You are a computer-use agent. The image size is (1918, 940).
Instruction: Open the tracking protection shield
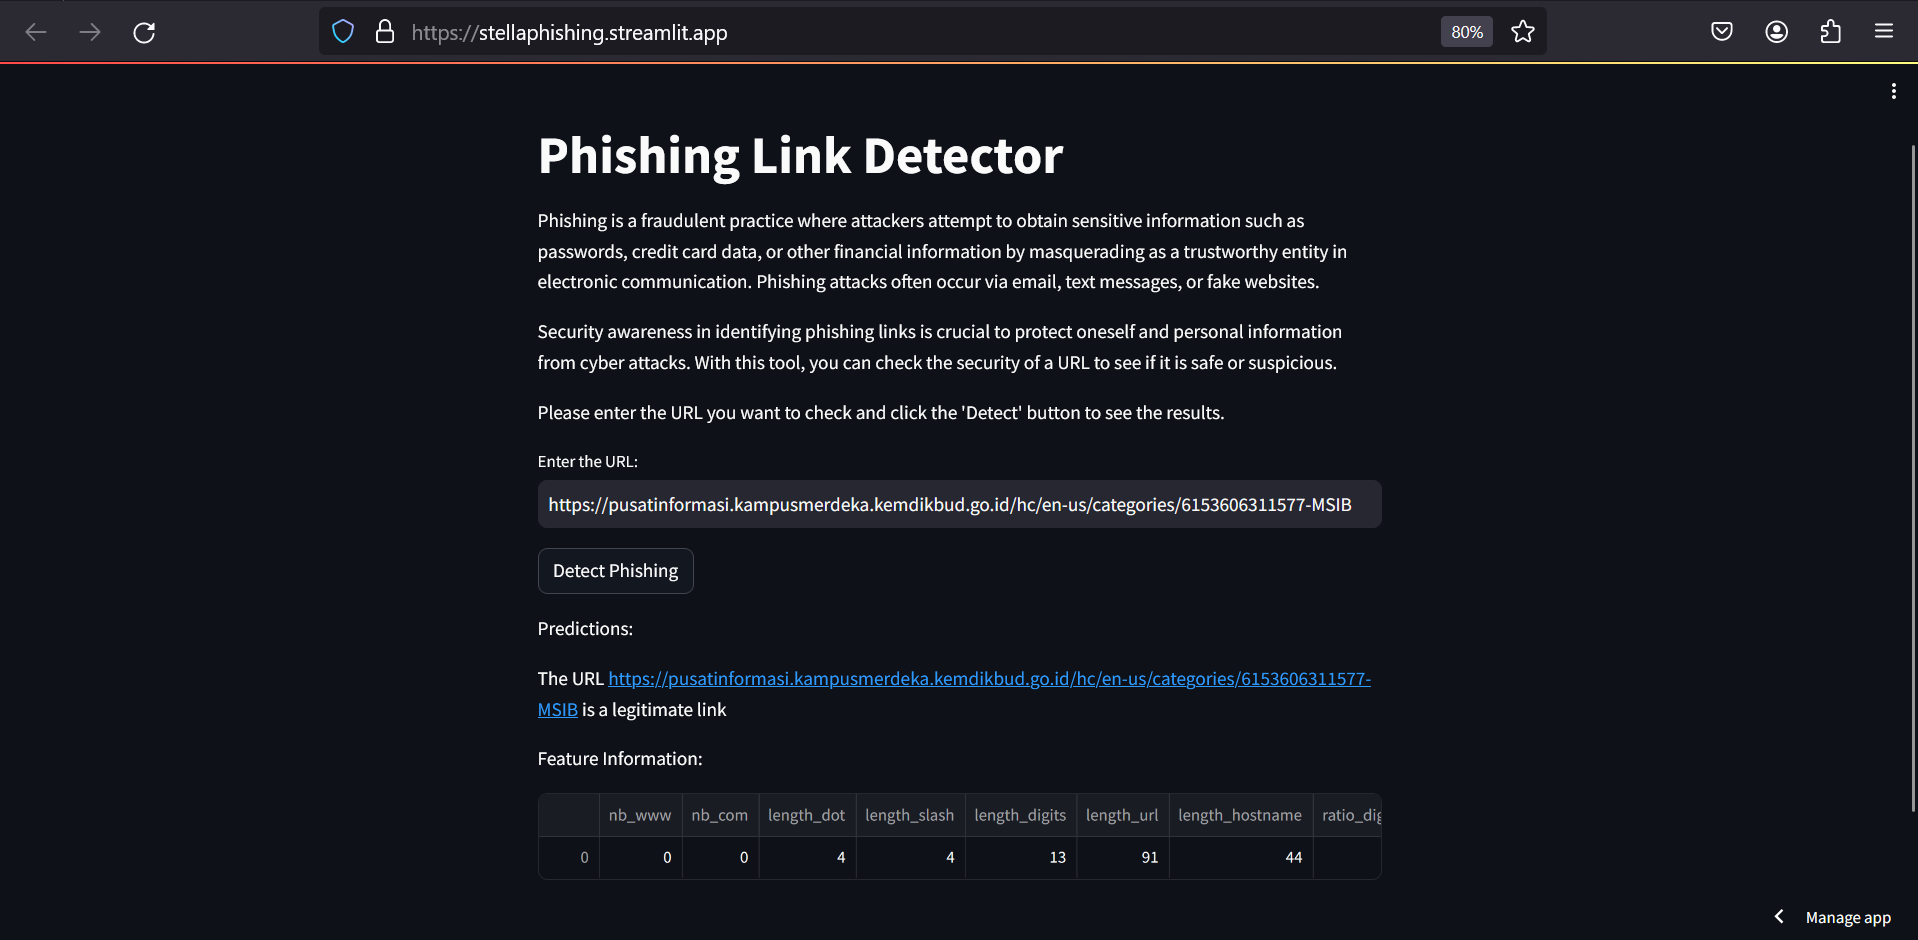343,32
